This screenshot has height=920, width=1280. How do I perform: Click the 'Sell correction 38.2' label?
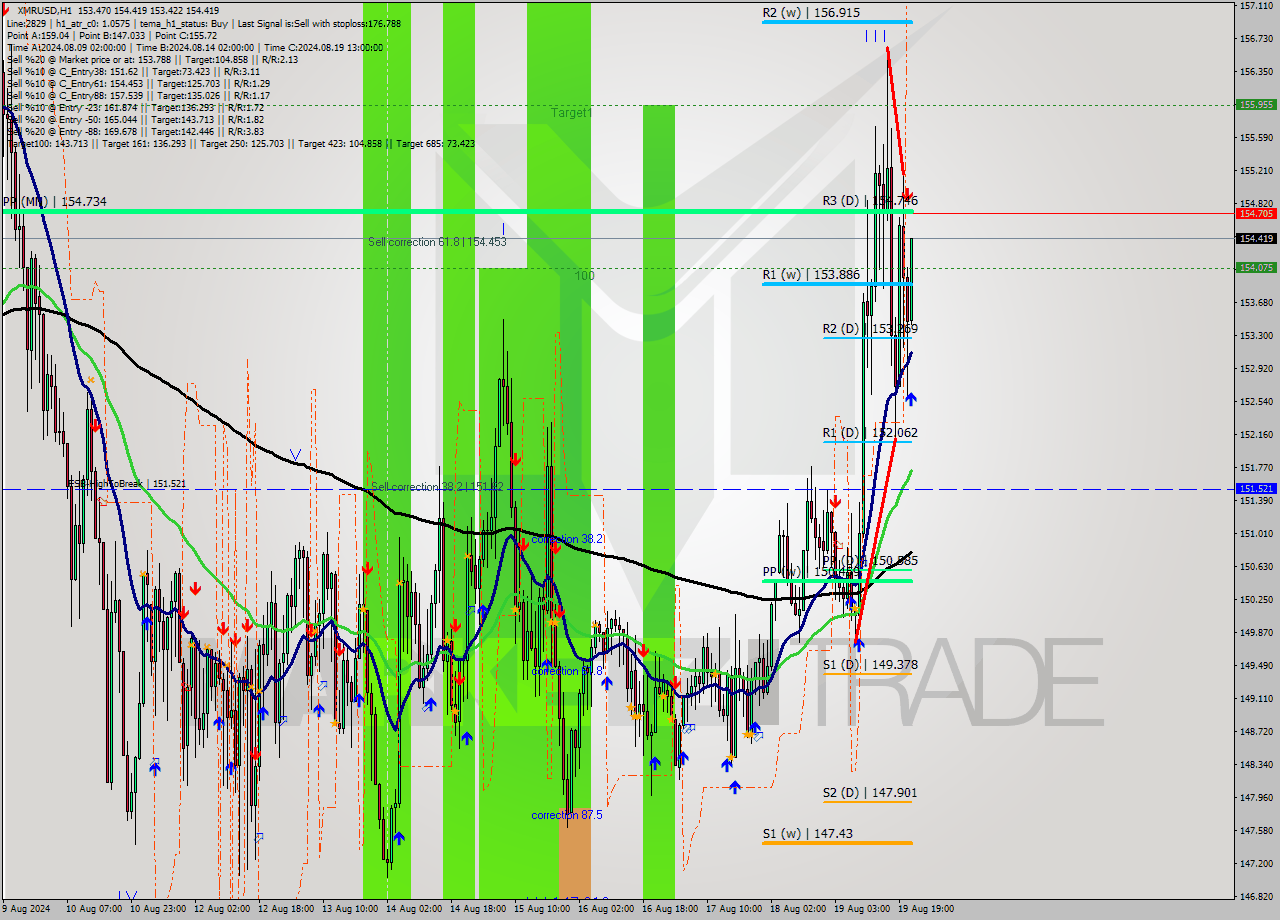pyautogui.click(x=437, y=487)
